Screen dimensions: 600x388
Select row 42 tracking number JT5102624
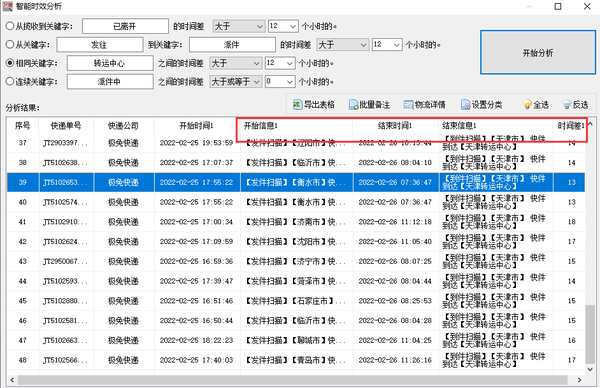[x=65, y=242]
